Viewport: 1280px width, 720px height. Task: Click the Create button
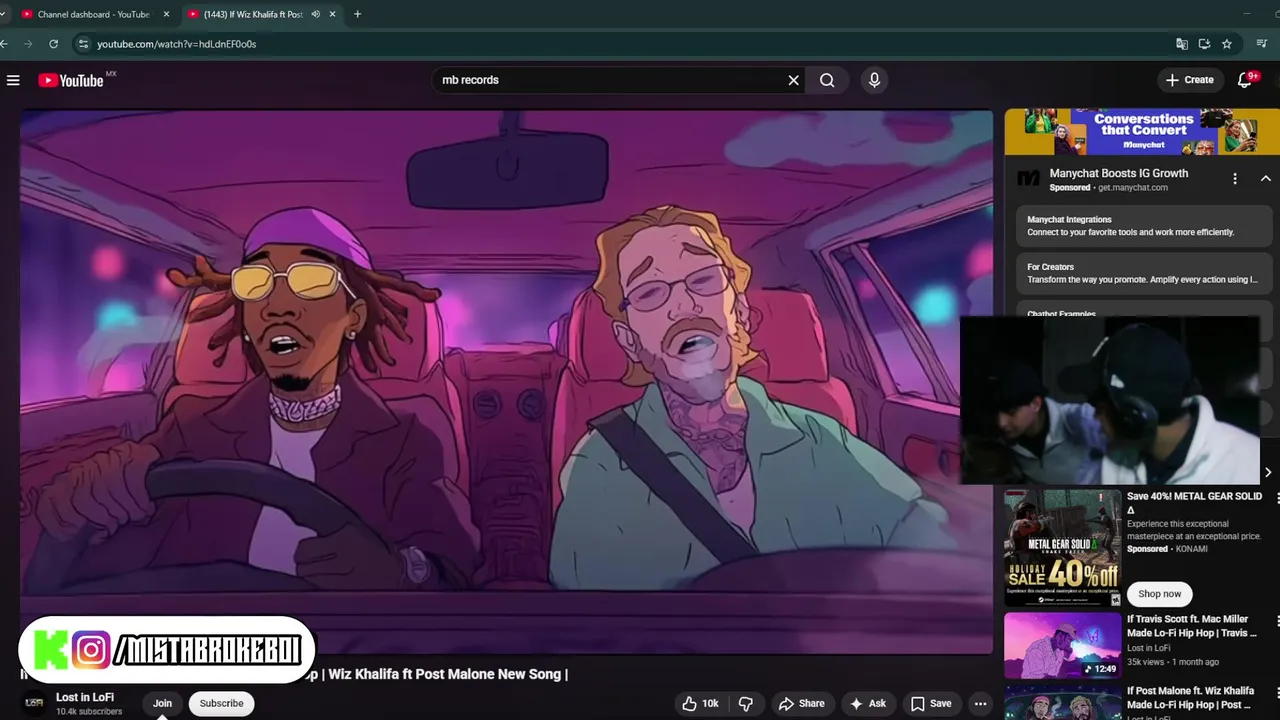1189,80
